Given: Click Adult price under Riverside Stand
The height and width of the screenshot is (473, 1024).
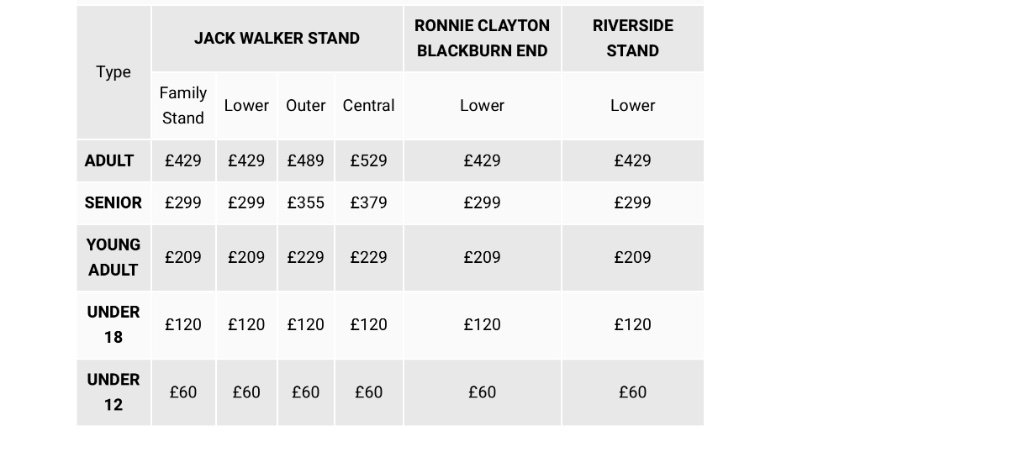Looking at the screenshot, I should [632, 161].
